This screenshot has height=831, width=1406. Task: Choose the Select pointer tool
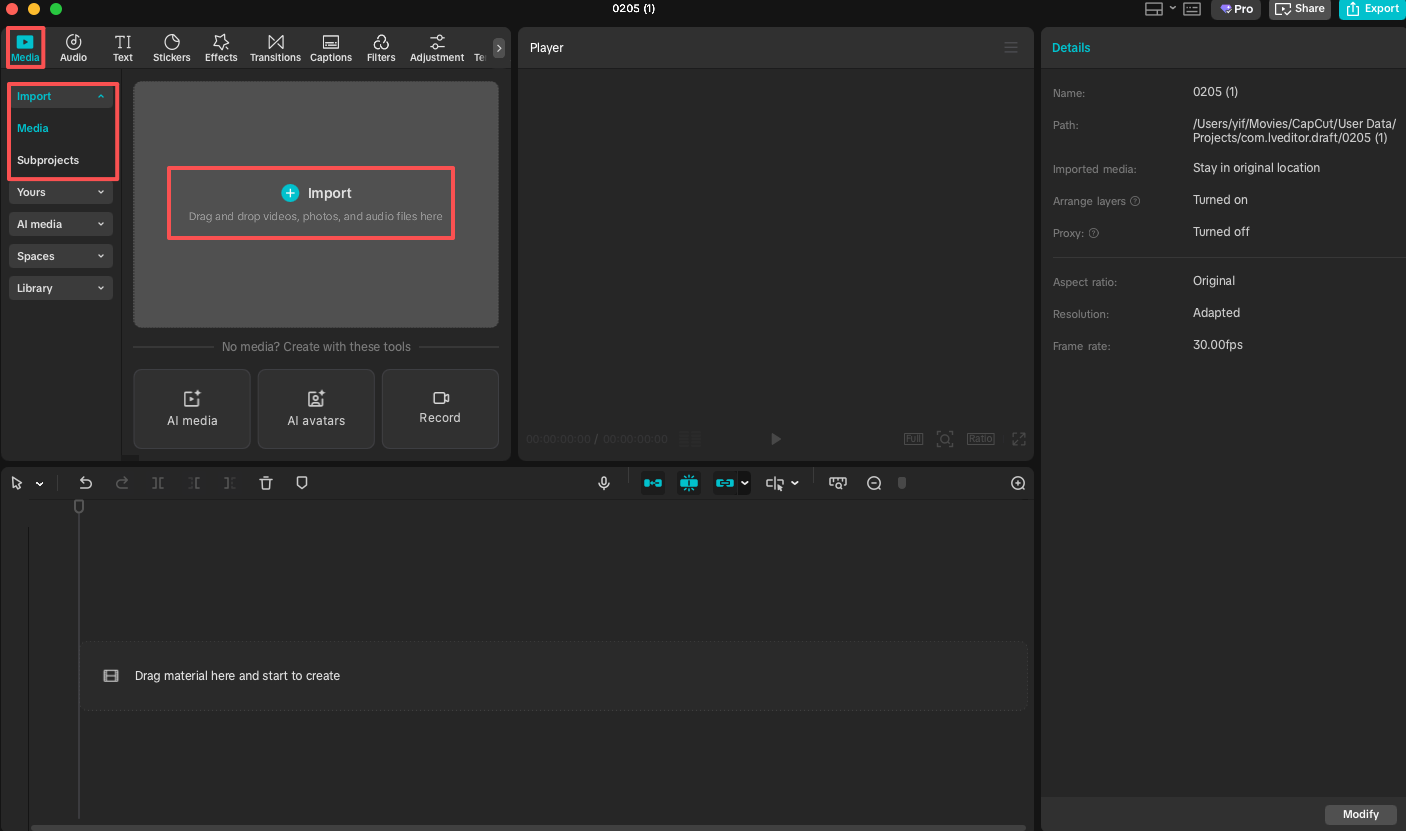point(17,483)
